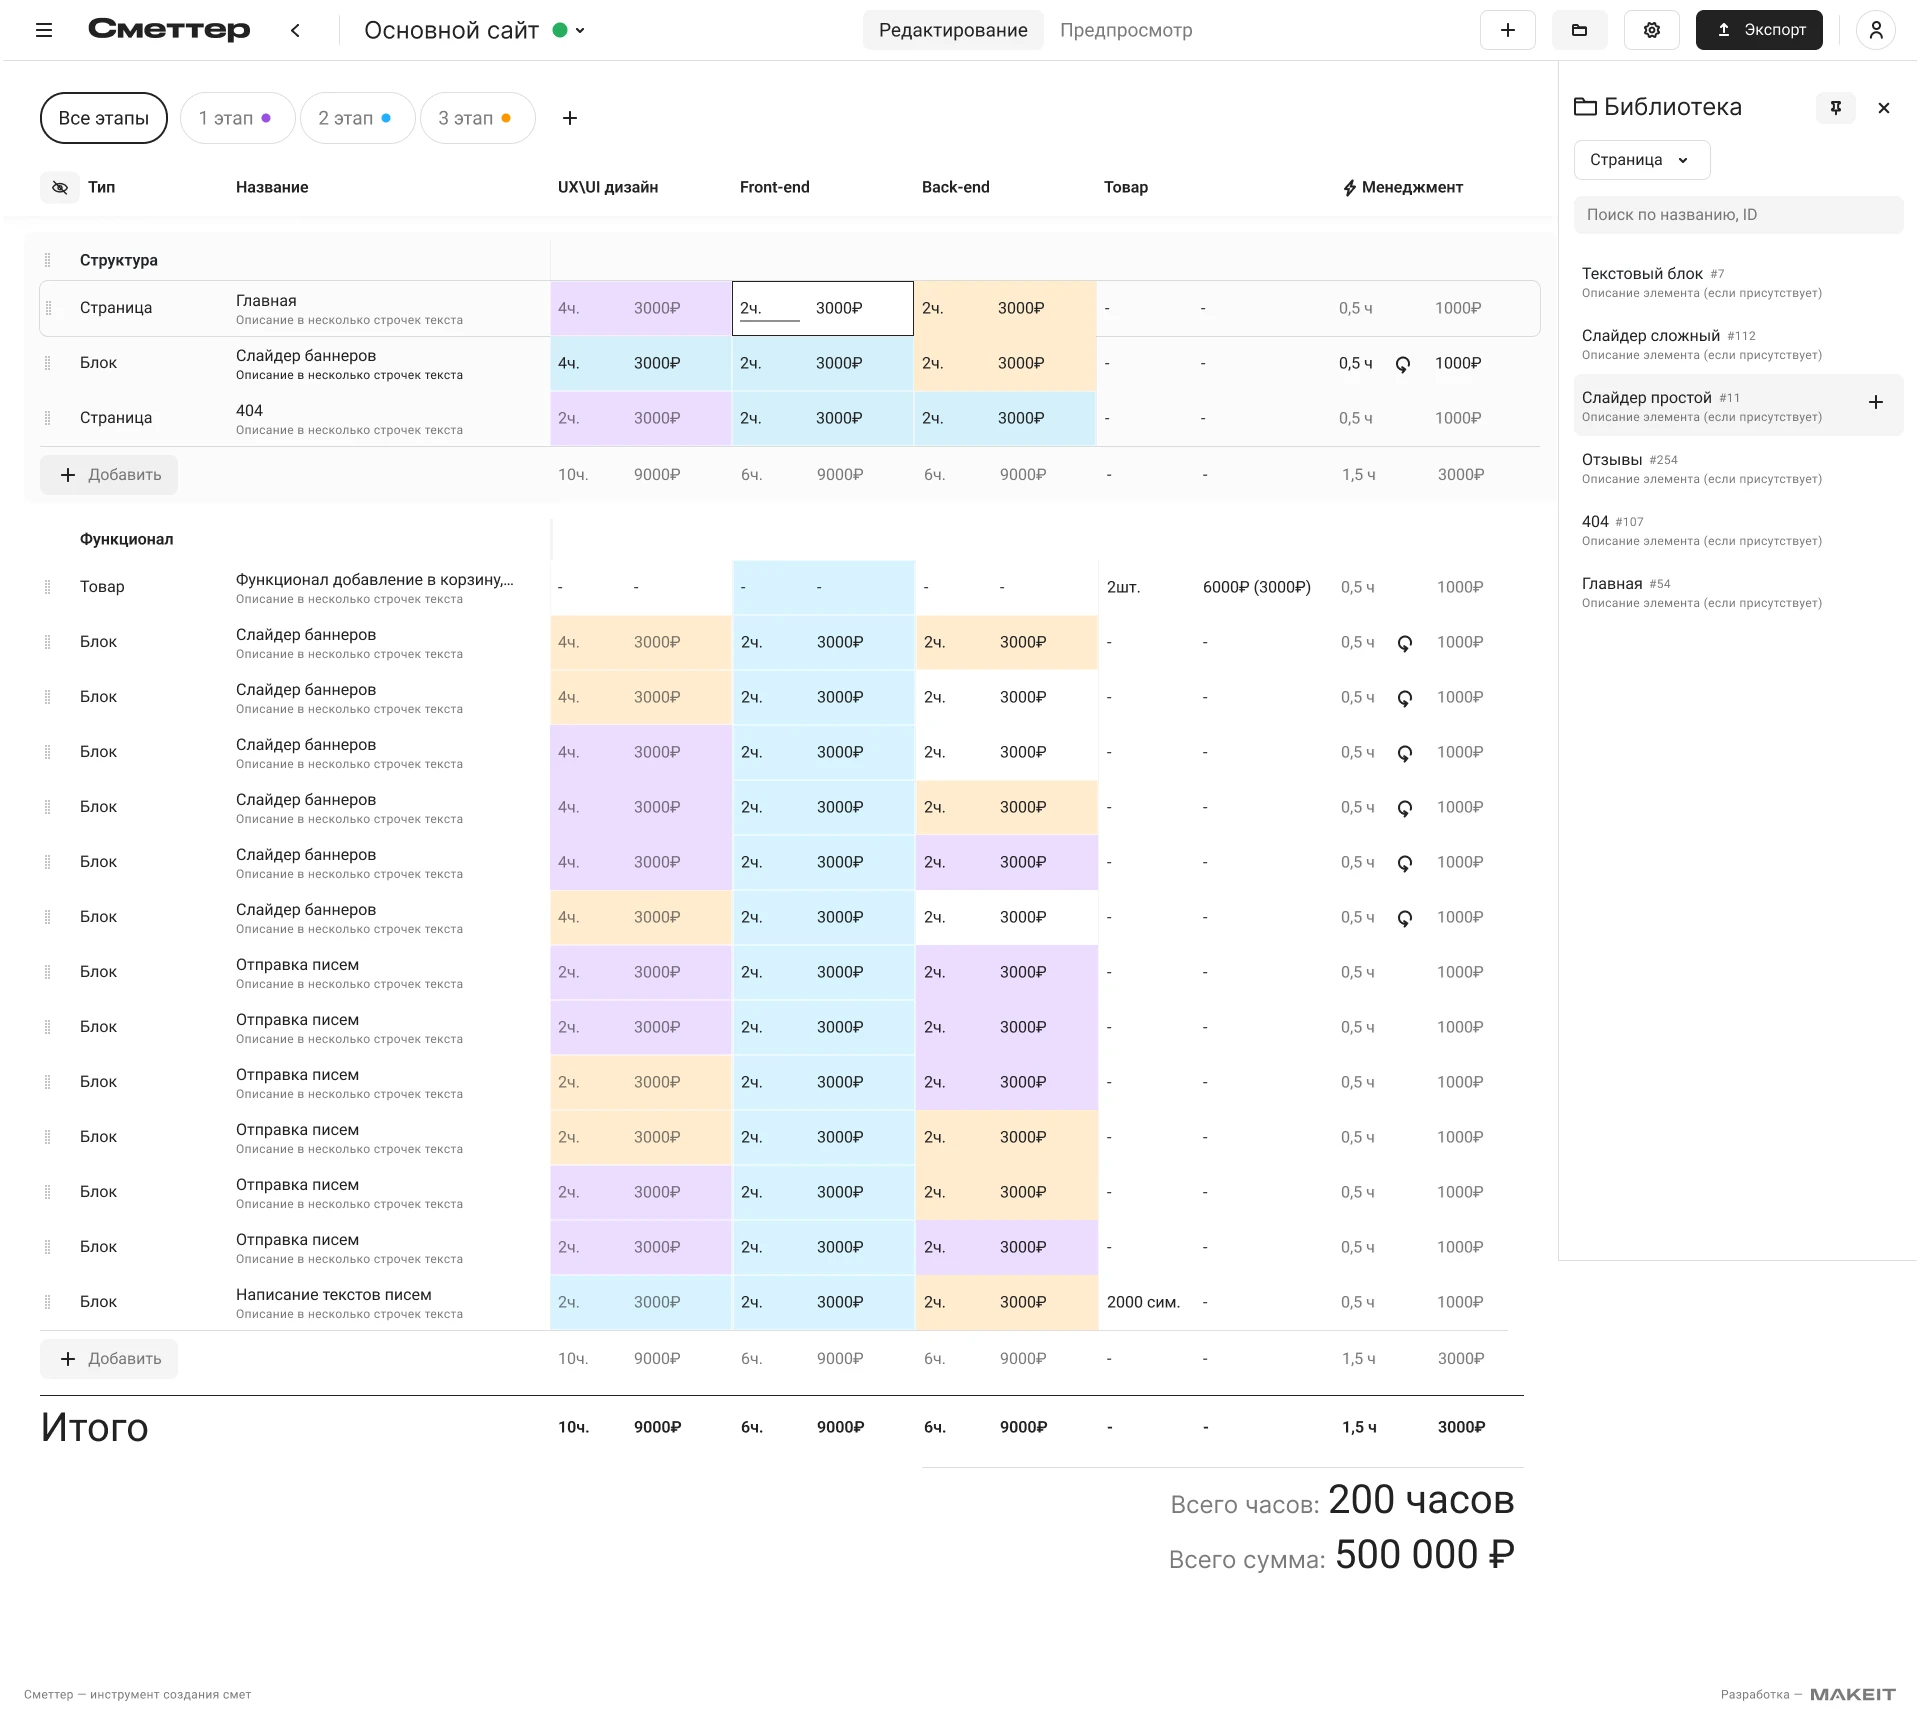Open the library folder icon in header
Image resolution: width=1920 pixels, height=1719 pixels.
click(1580, 30)
